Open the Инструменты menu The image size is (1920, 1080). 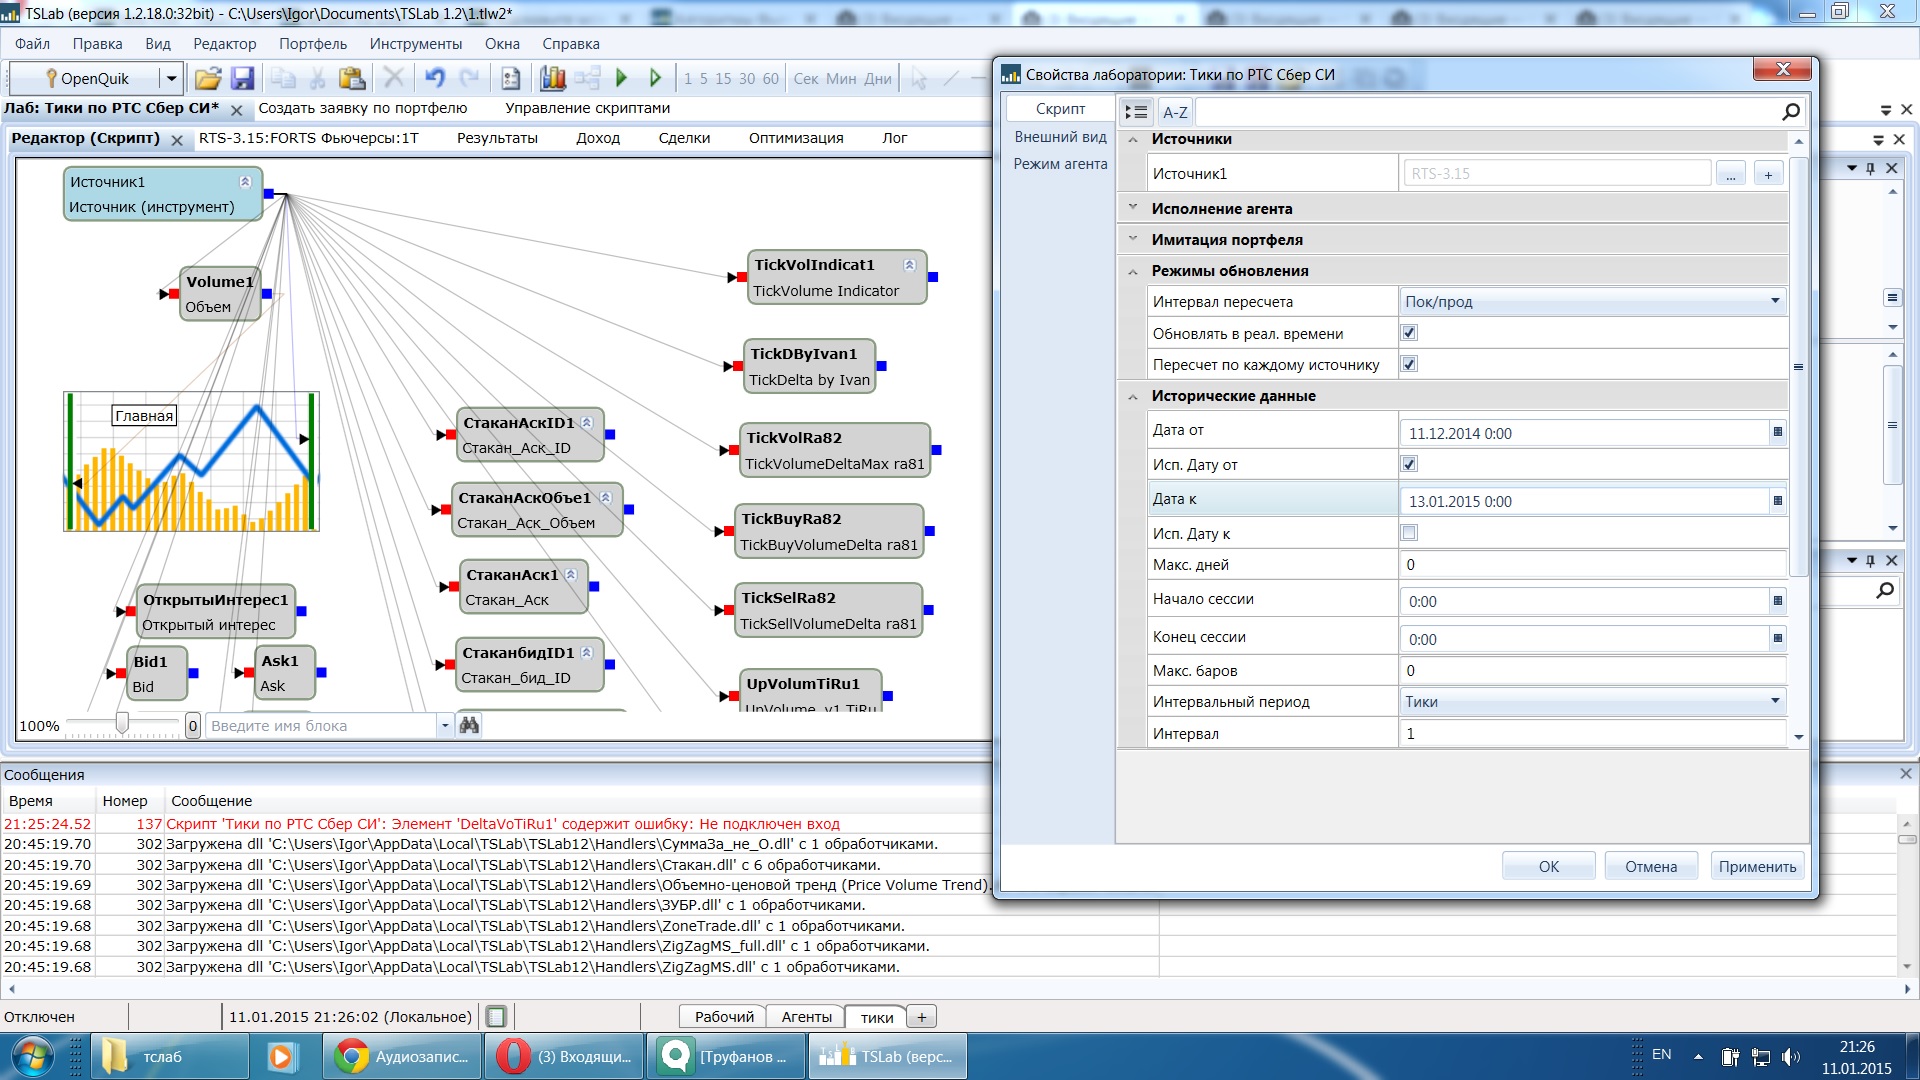415,44
